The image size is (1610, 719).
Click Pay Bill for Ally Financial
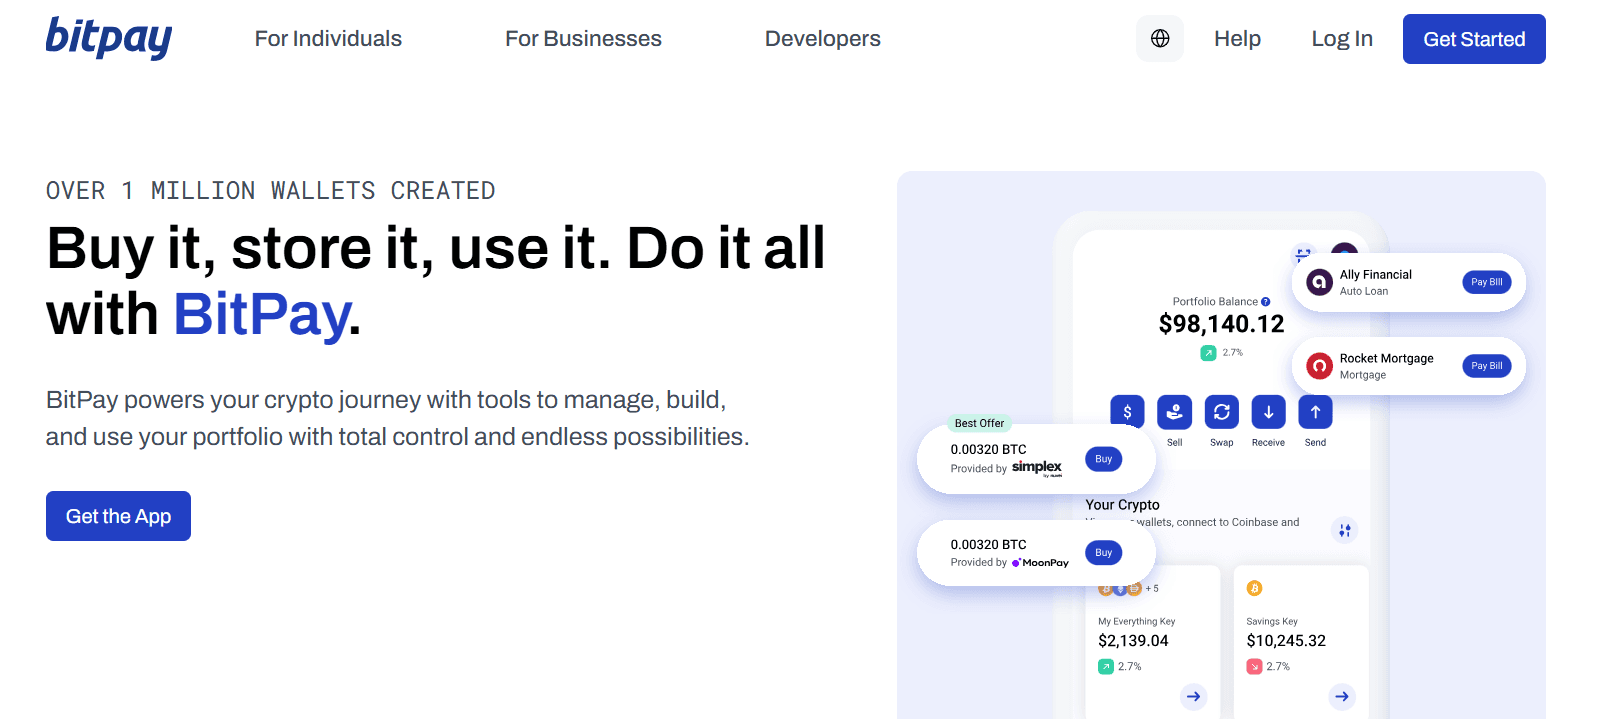point(1487,282)
